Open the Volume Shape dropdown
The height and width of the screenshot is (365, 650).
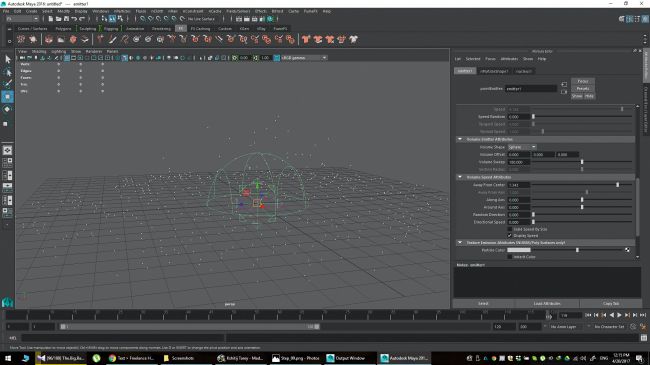point(521,147)
